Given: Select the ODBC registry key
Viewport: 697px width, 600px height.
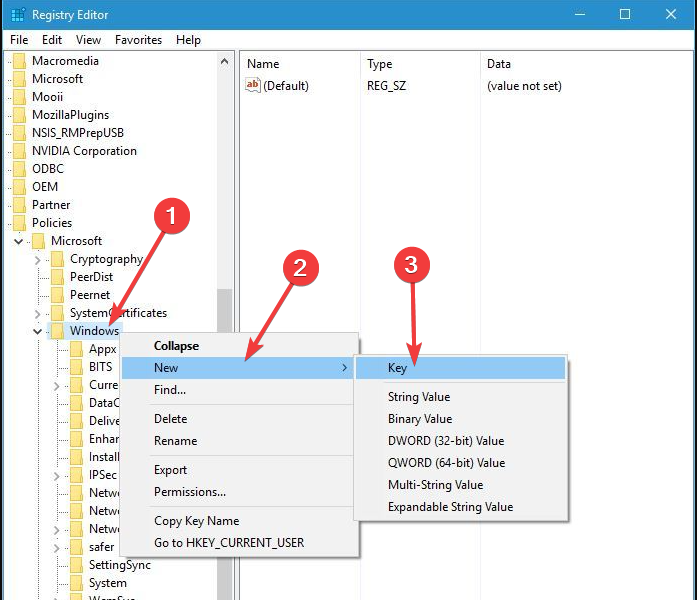Looking at the screenshot, I should pyautogui.click(x=45, y=169).
